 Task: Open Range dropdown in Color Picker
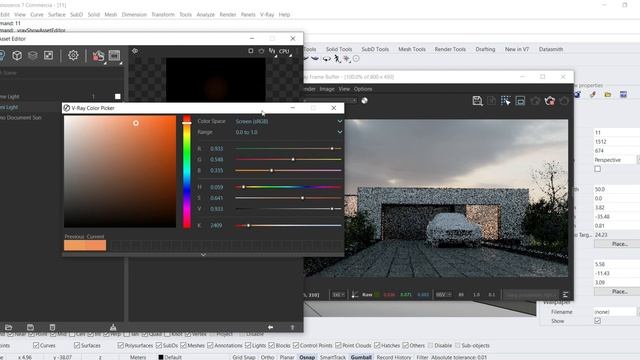(288, 132)
